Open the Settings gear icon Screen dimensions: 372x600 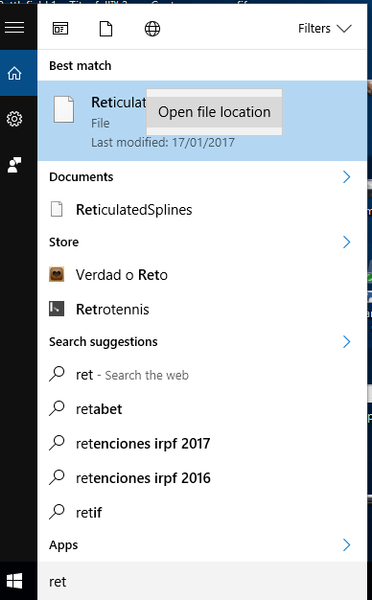click(15, 119)
